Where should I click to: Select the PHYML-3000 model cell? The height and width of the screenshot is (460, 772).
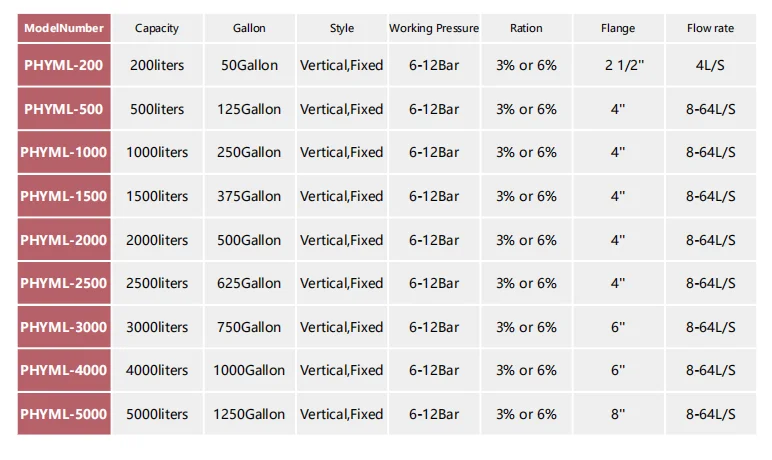(x=64, y=327)
